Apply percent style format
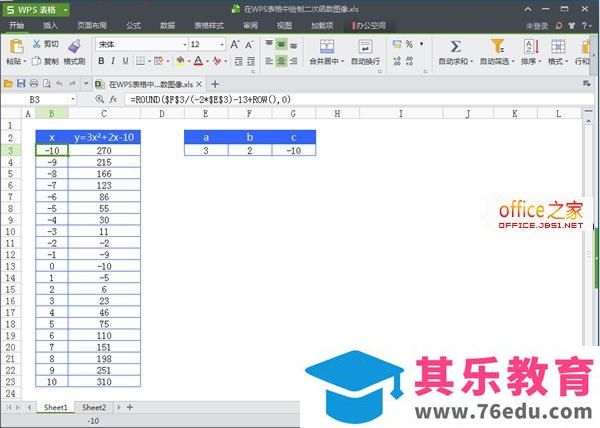The height and width of the screenshot is (428, 600). tap(409, 44)
